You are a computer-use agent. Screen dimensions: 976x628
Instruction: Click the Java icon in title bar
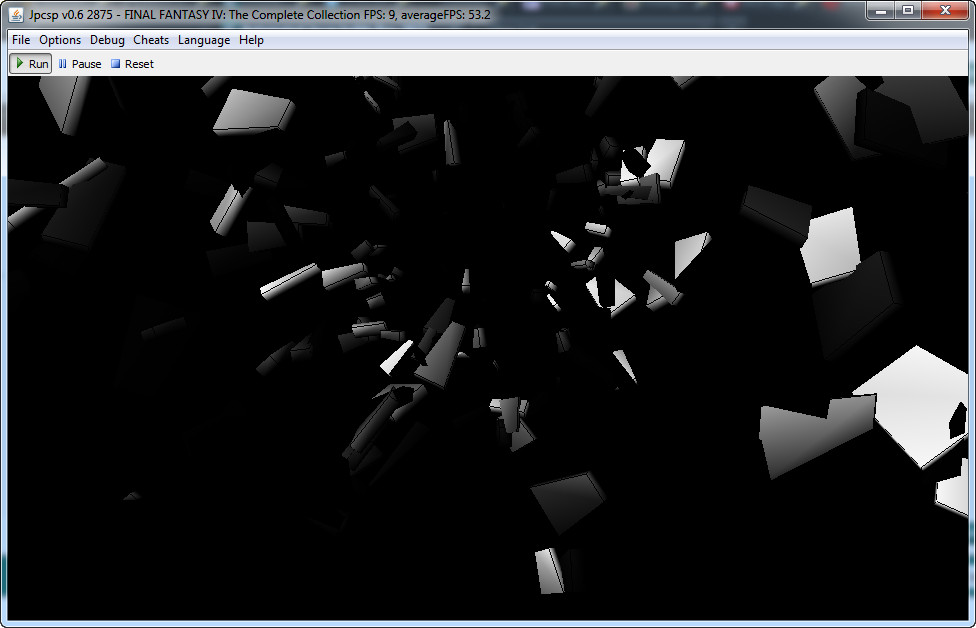pyautogui.click(x=16, y=12)
